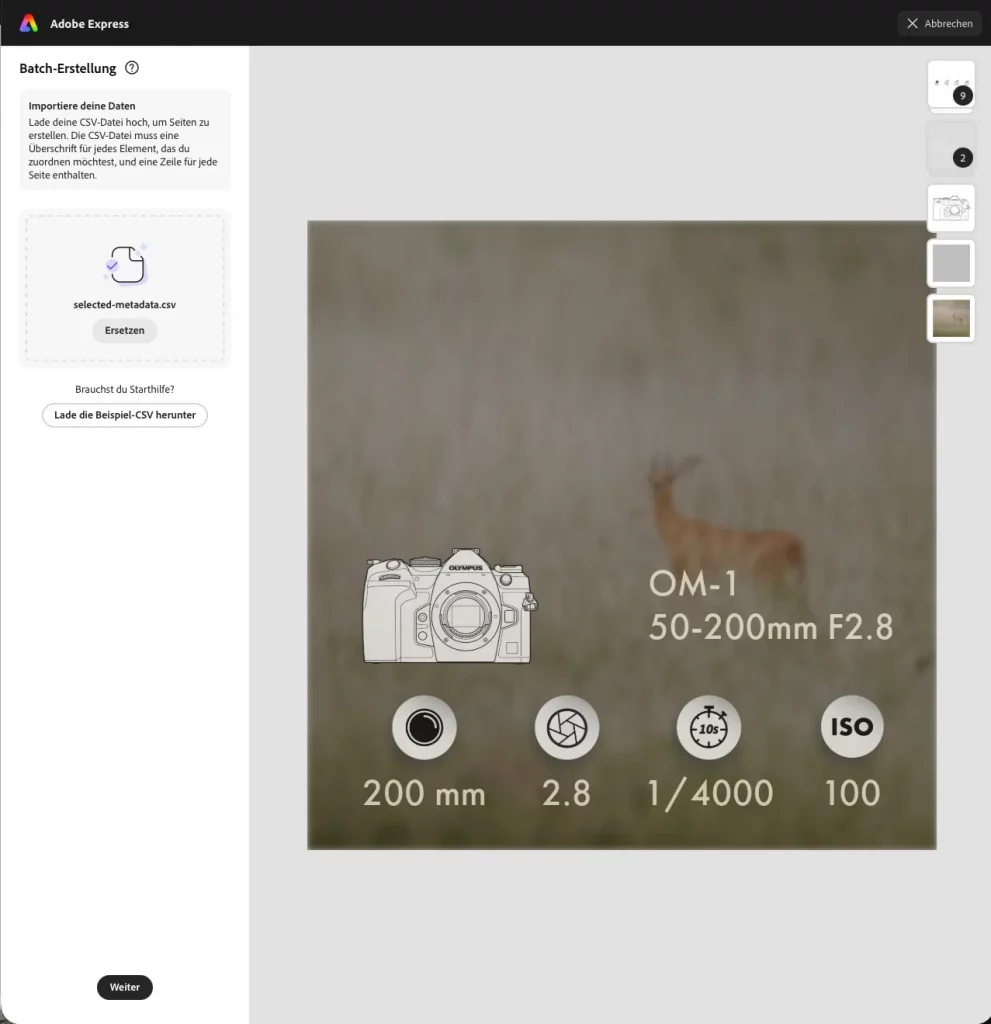Viewport: 991px width, 1024px height.
Task: Select the shutter timer icon above 1/4000
Action: tap(709, 727)
